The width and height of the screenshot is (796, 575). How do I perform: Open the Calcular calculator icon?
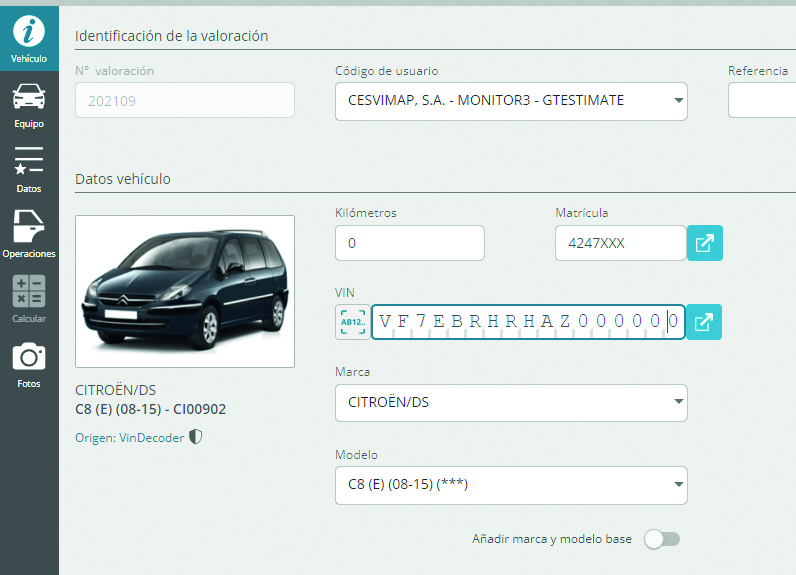click(29, 299)
